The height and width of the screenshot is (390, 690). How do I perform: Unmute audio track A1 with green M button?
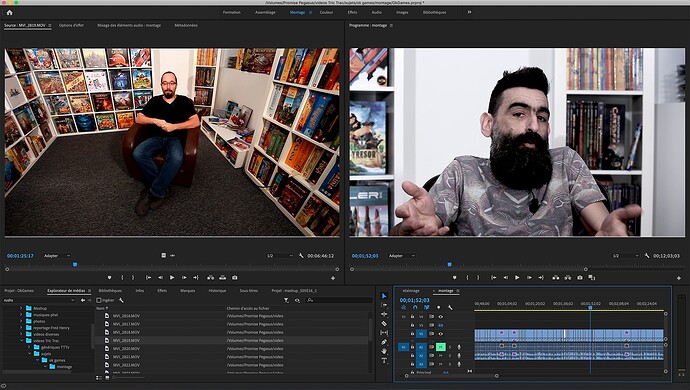click(440, 347)
